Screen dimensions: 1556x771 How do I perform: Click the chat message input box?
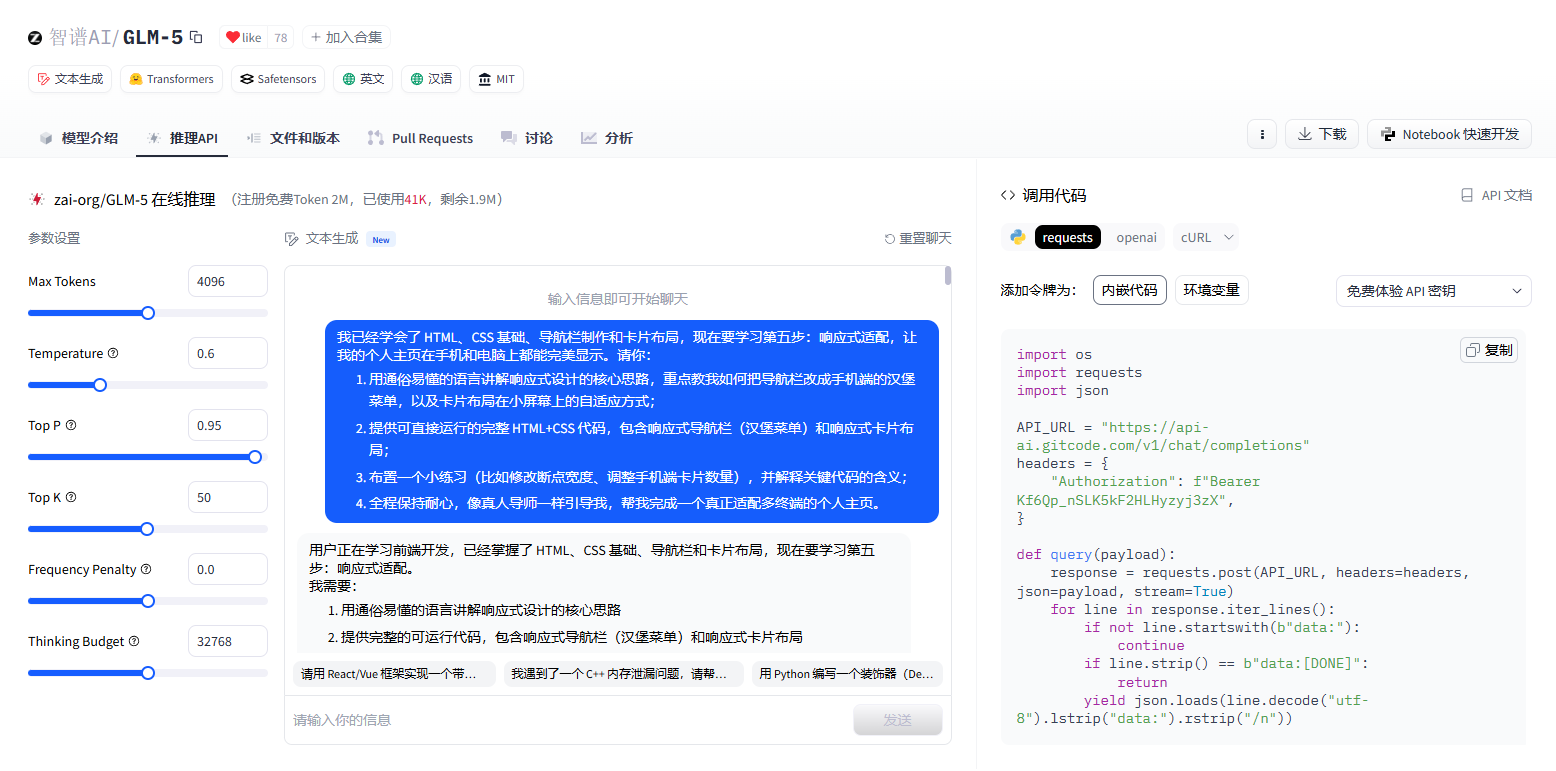(x=568, y=720)
